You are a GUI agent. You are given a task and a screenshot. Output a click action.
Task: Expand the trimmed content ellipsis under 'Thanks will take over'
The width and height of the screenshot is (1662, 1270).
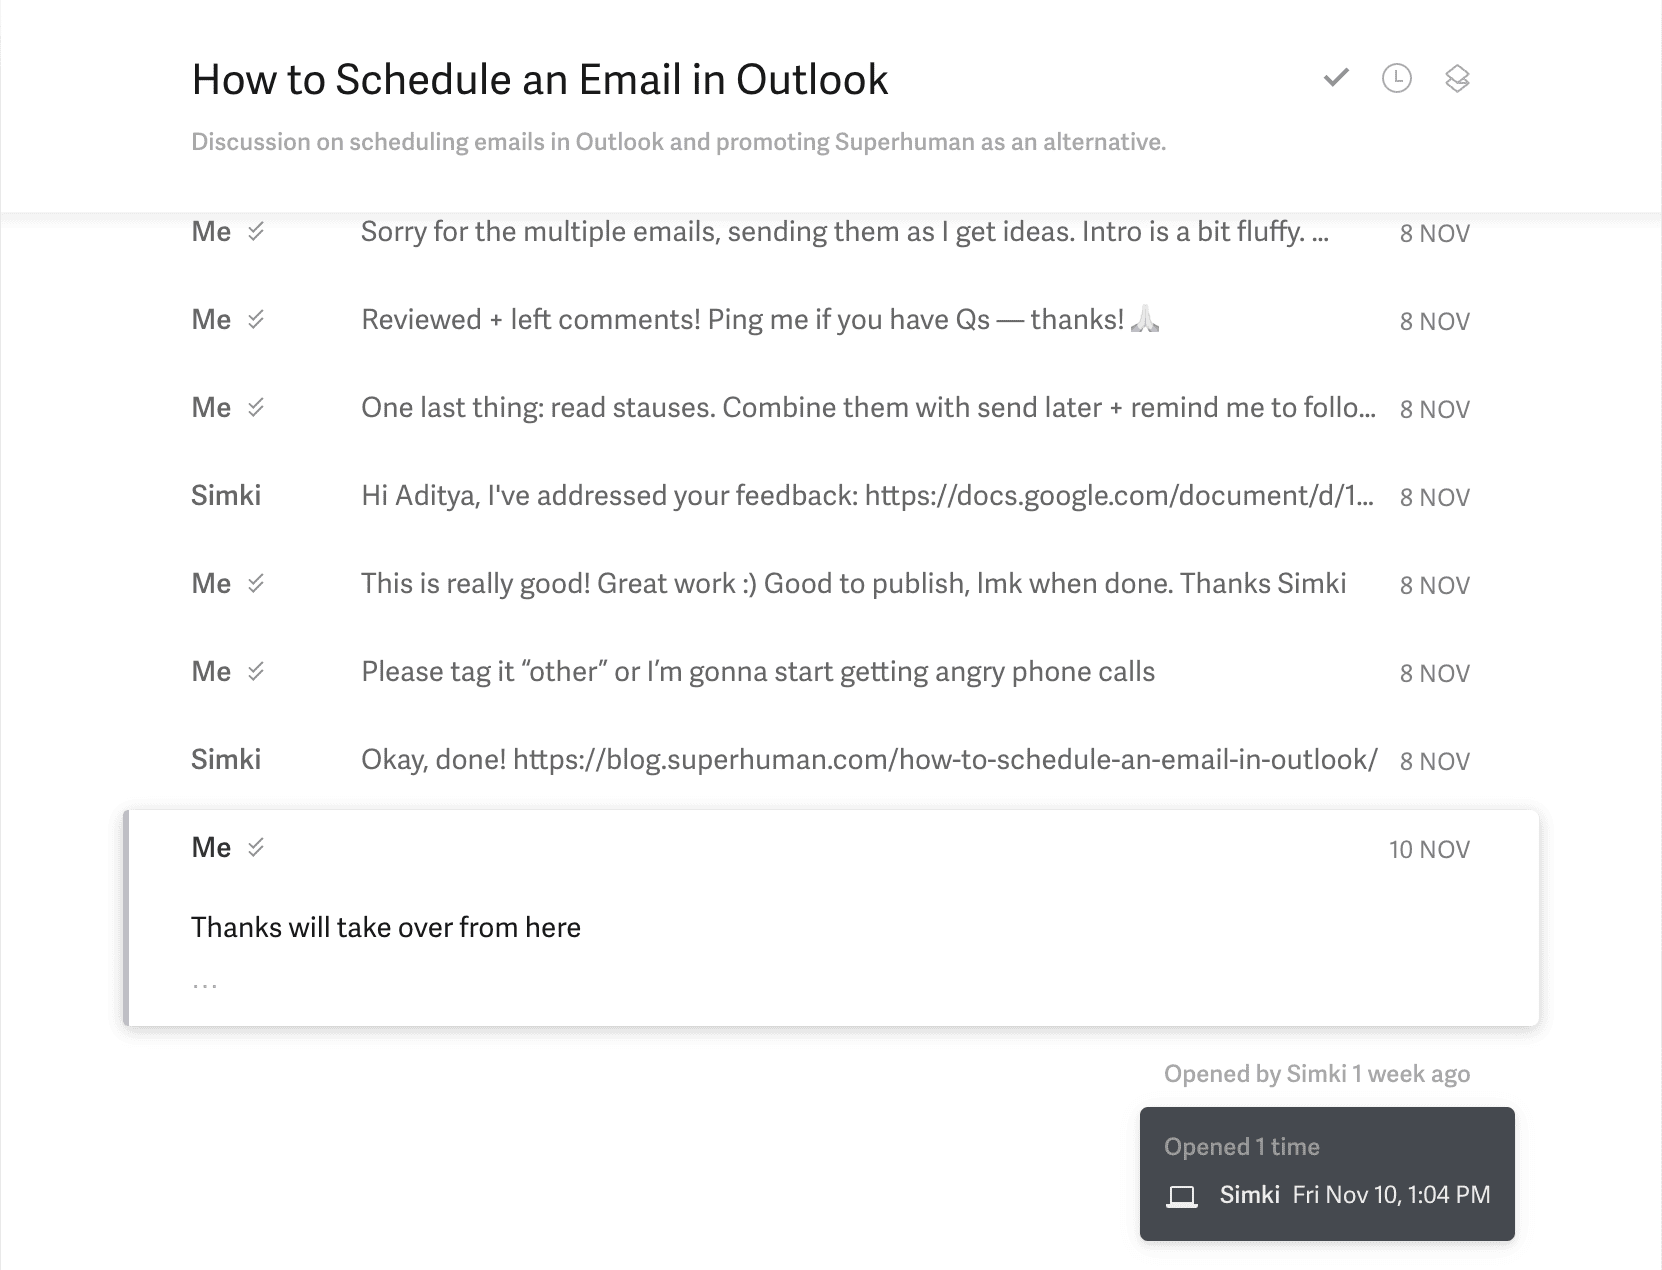(205, 985)
